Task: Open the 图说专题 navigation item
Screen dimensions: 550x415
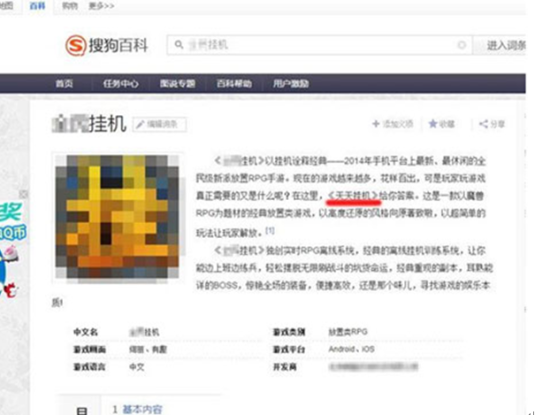Action: 177,83
